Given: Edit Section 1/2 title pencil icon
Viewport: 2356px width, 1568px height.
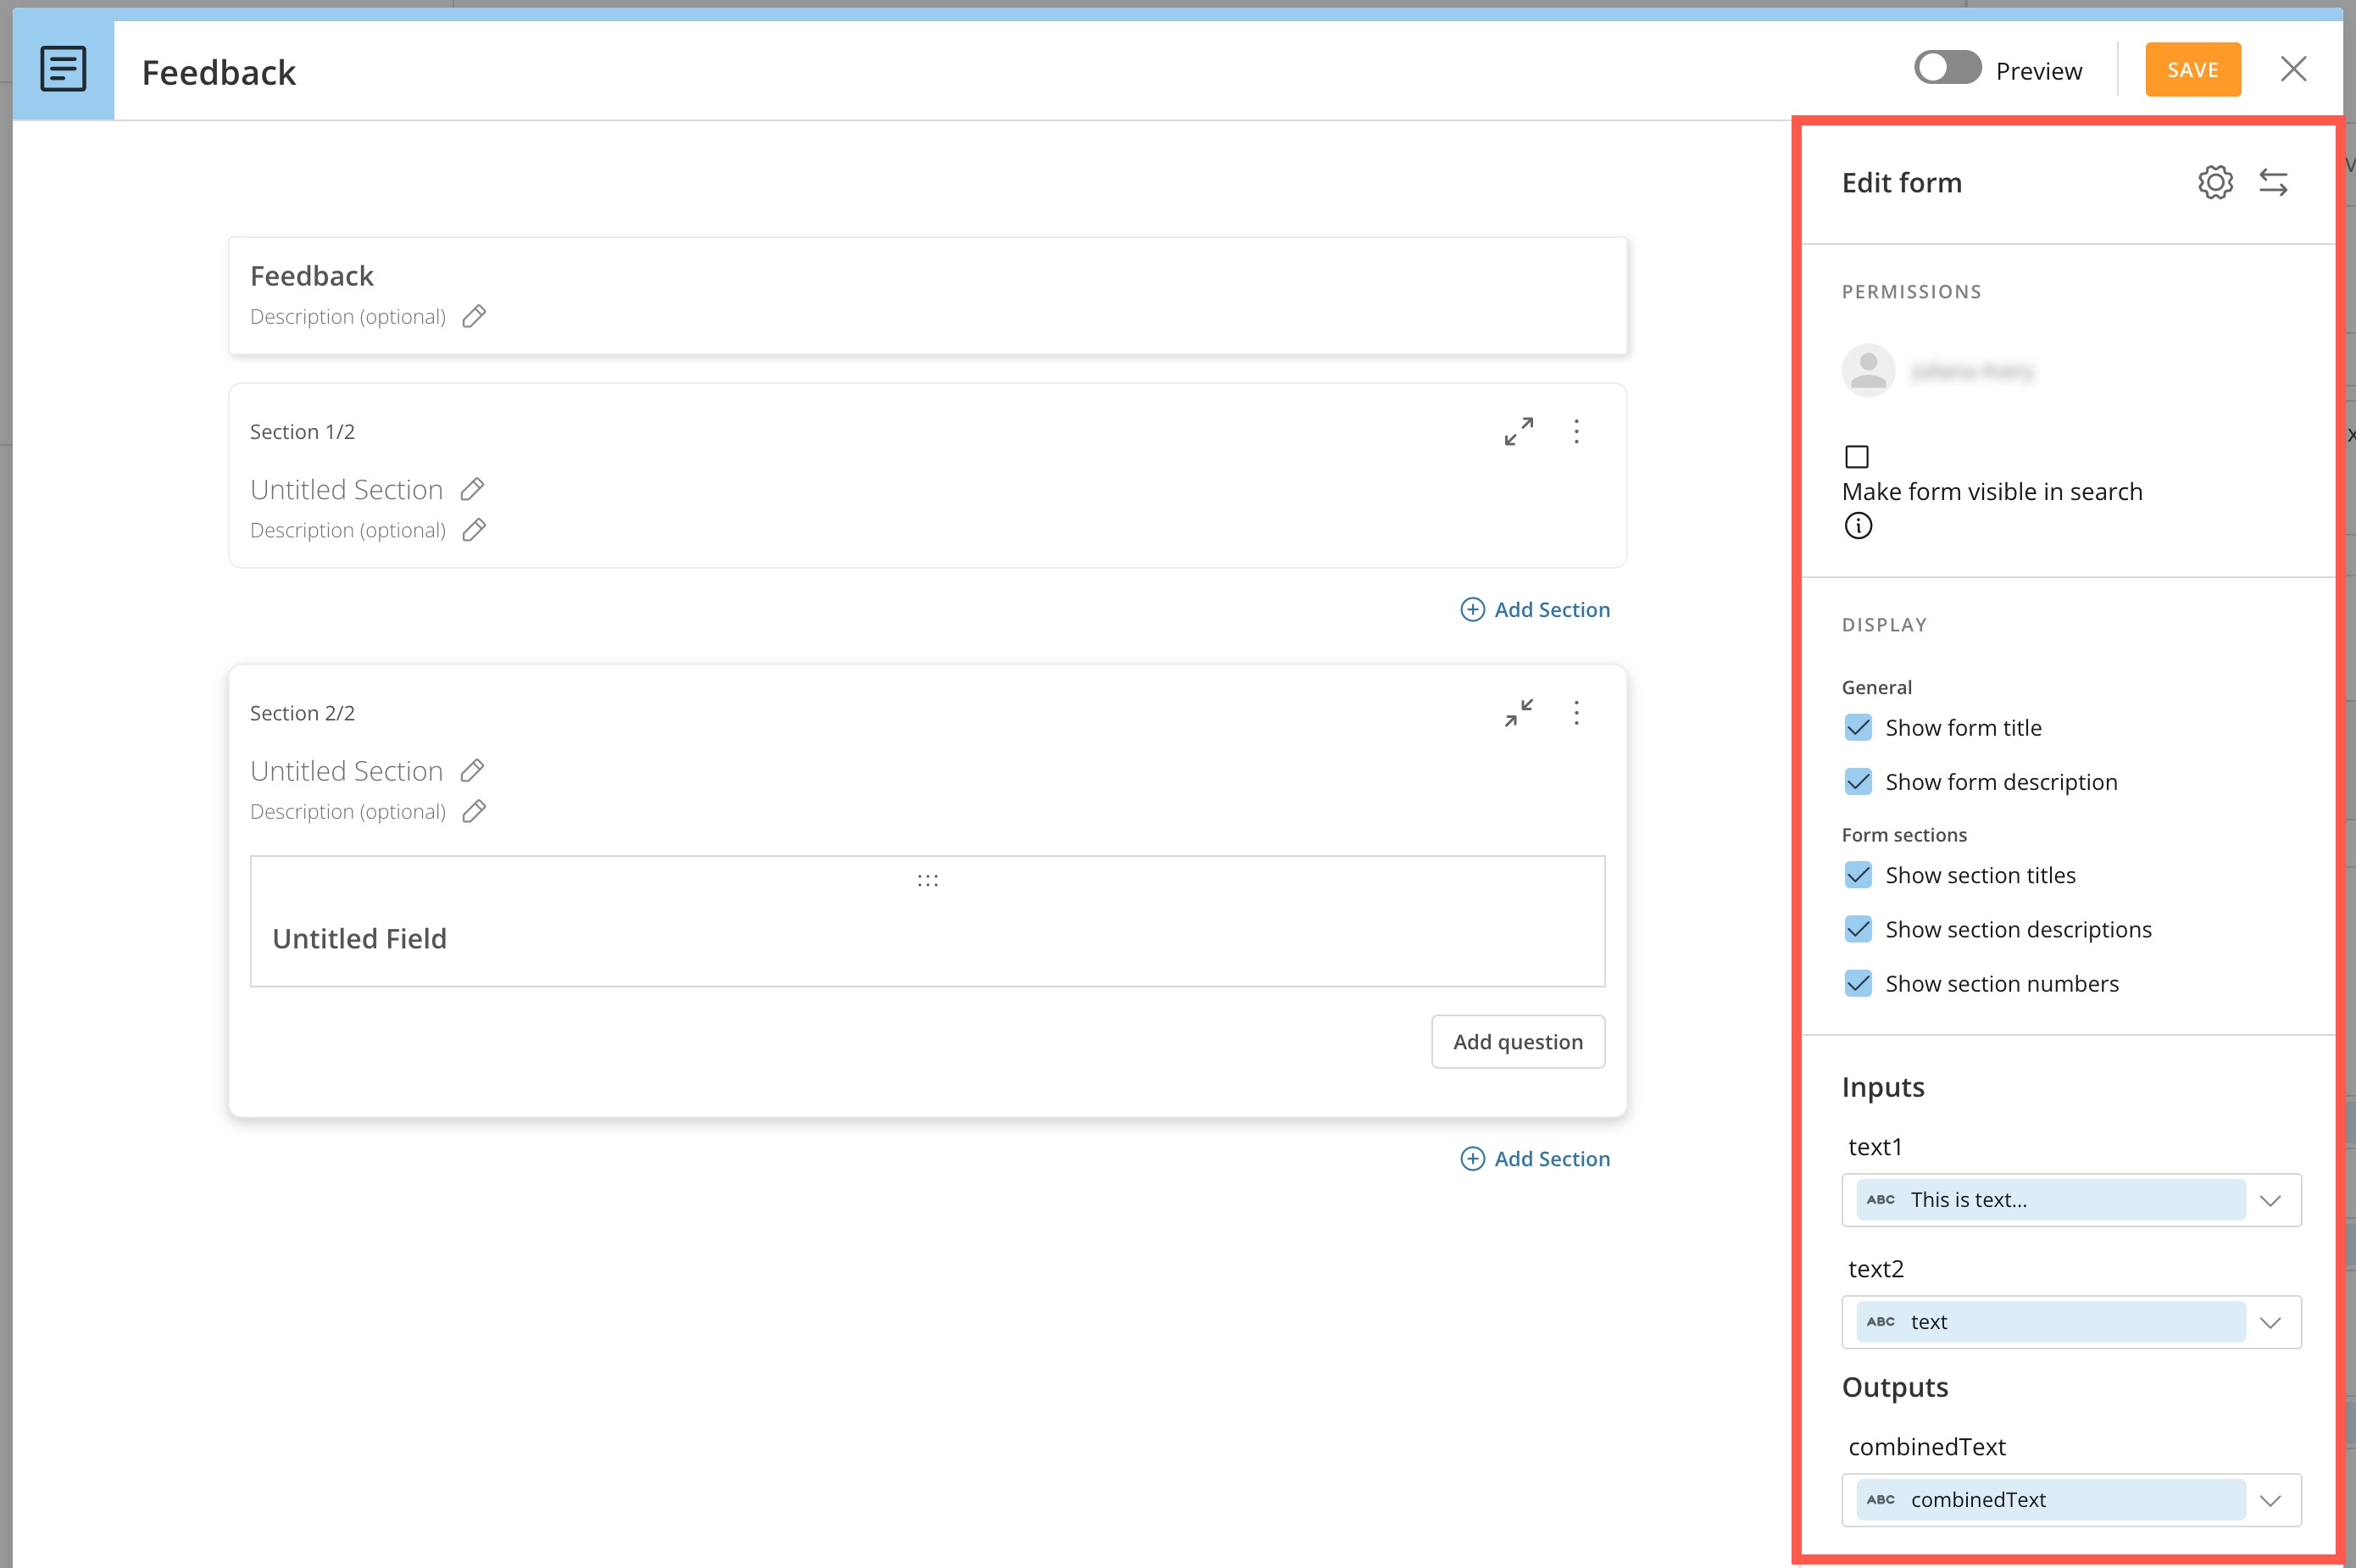Looking at the screenshot, I should point(472,489).
